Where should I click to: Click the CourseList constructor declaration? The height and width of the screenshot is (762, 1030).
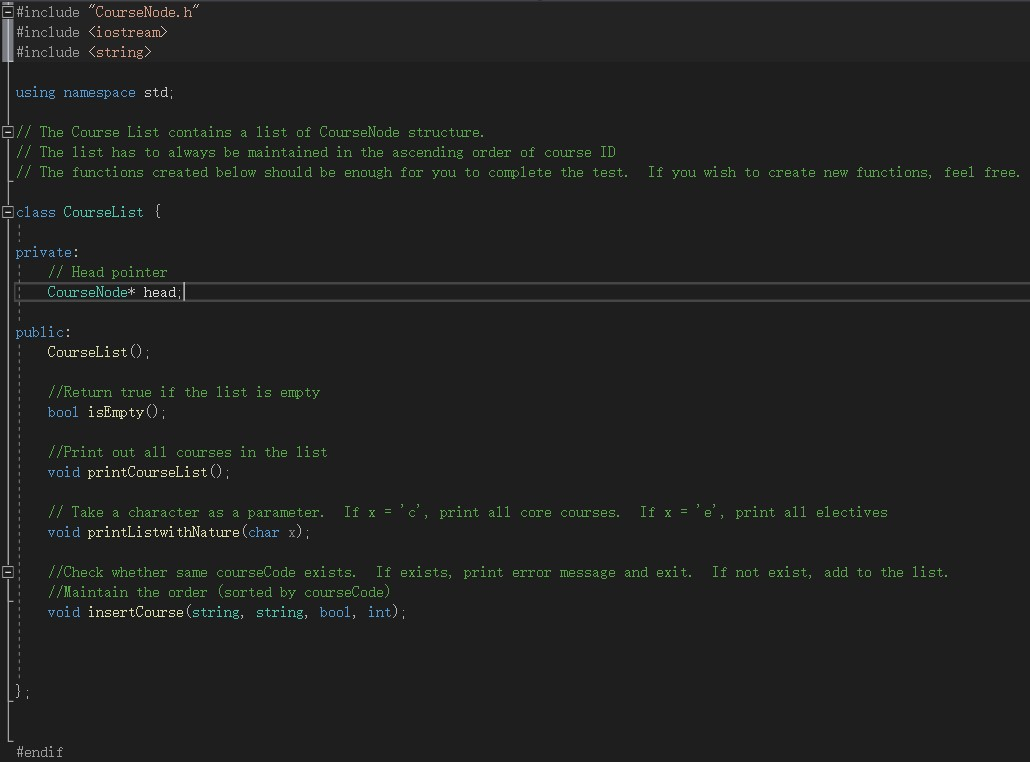point(95,351)
